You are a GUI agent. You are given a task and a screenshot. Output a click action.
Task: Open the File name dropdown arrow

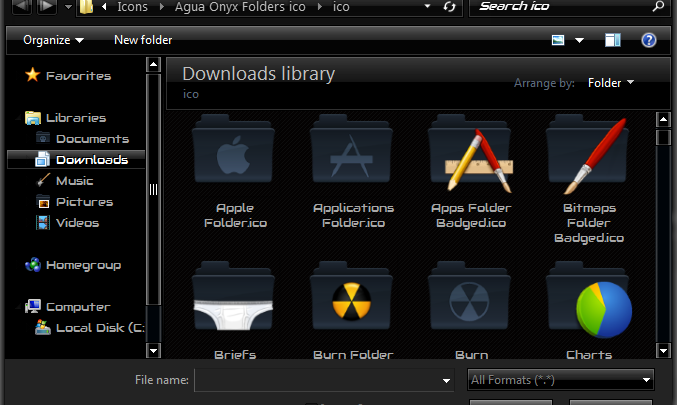pyautogui.click(x=446, y=380)
